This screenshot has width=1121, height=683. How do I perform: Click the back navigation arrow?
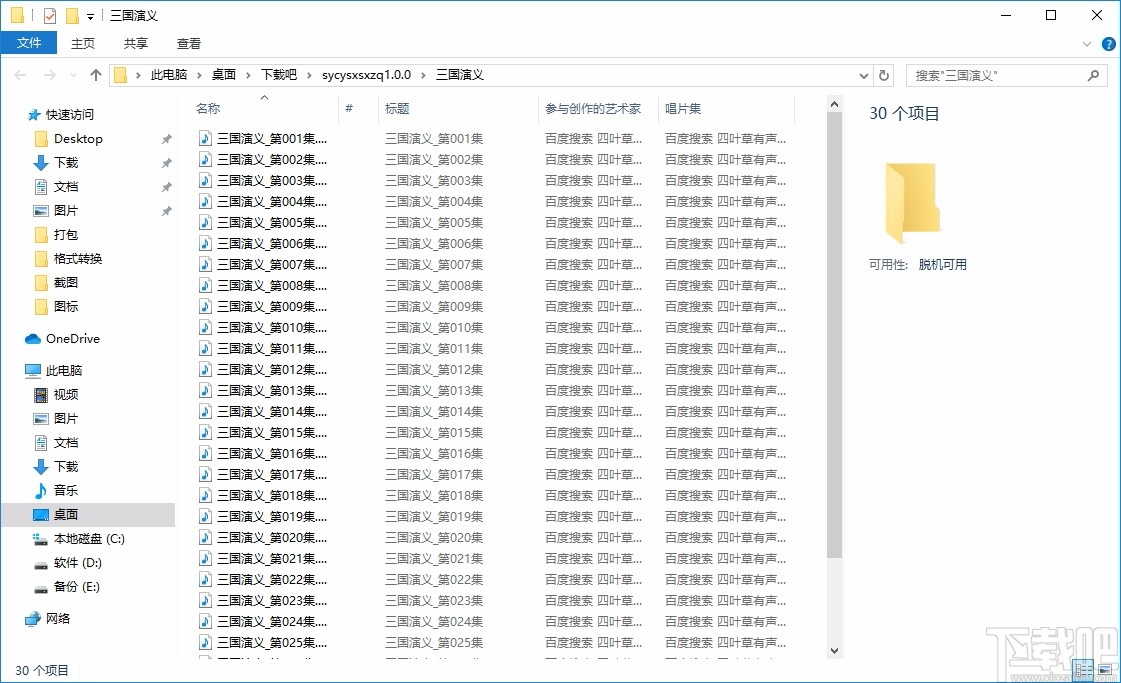tap(20, 74)
